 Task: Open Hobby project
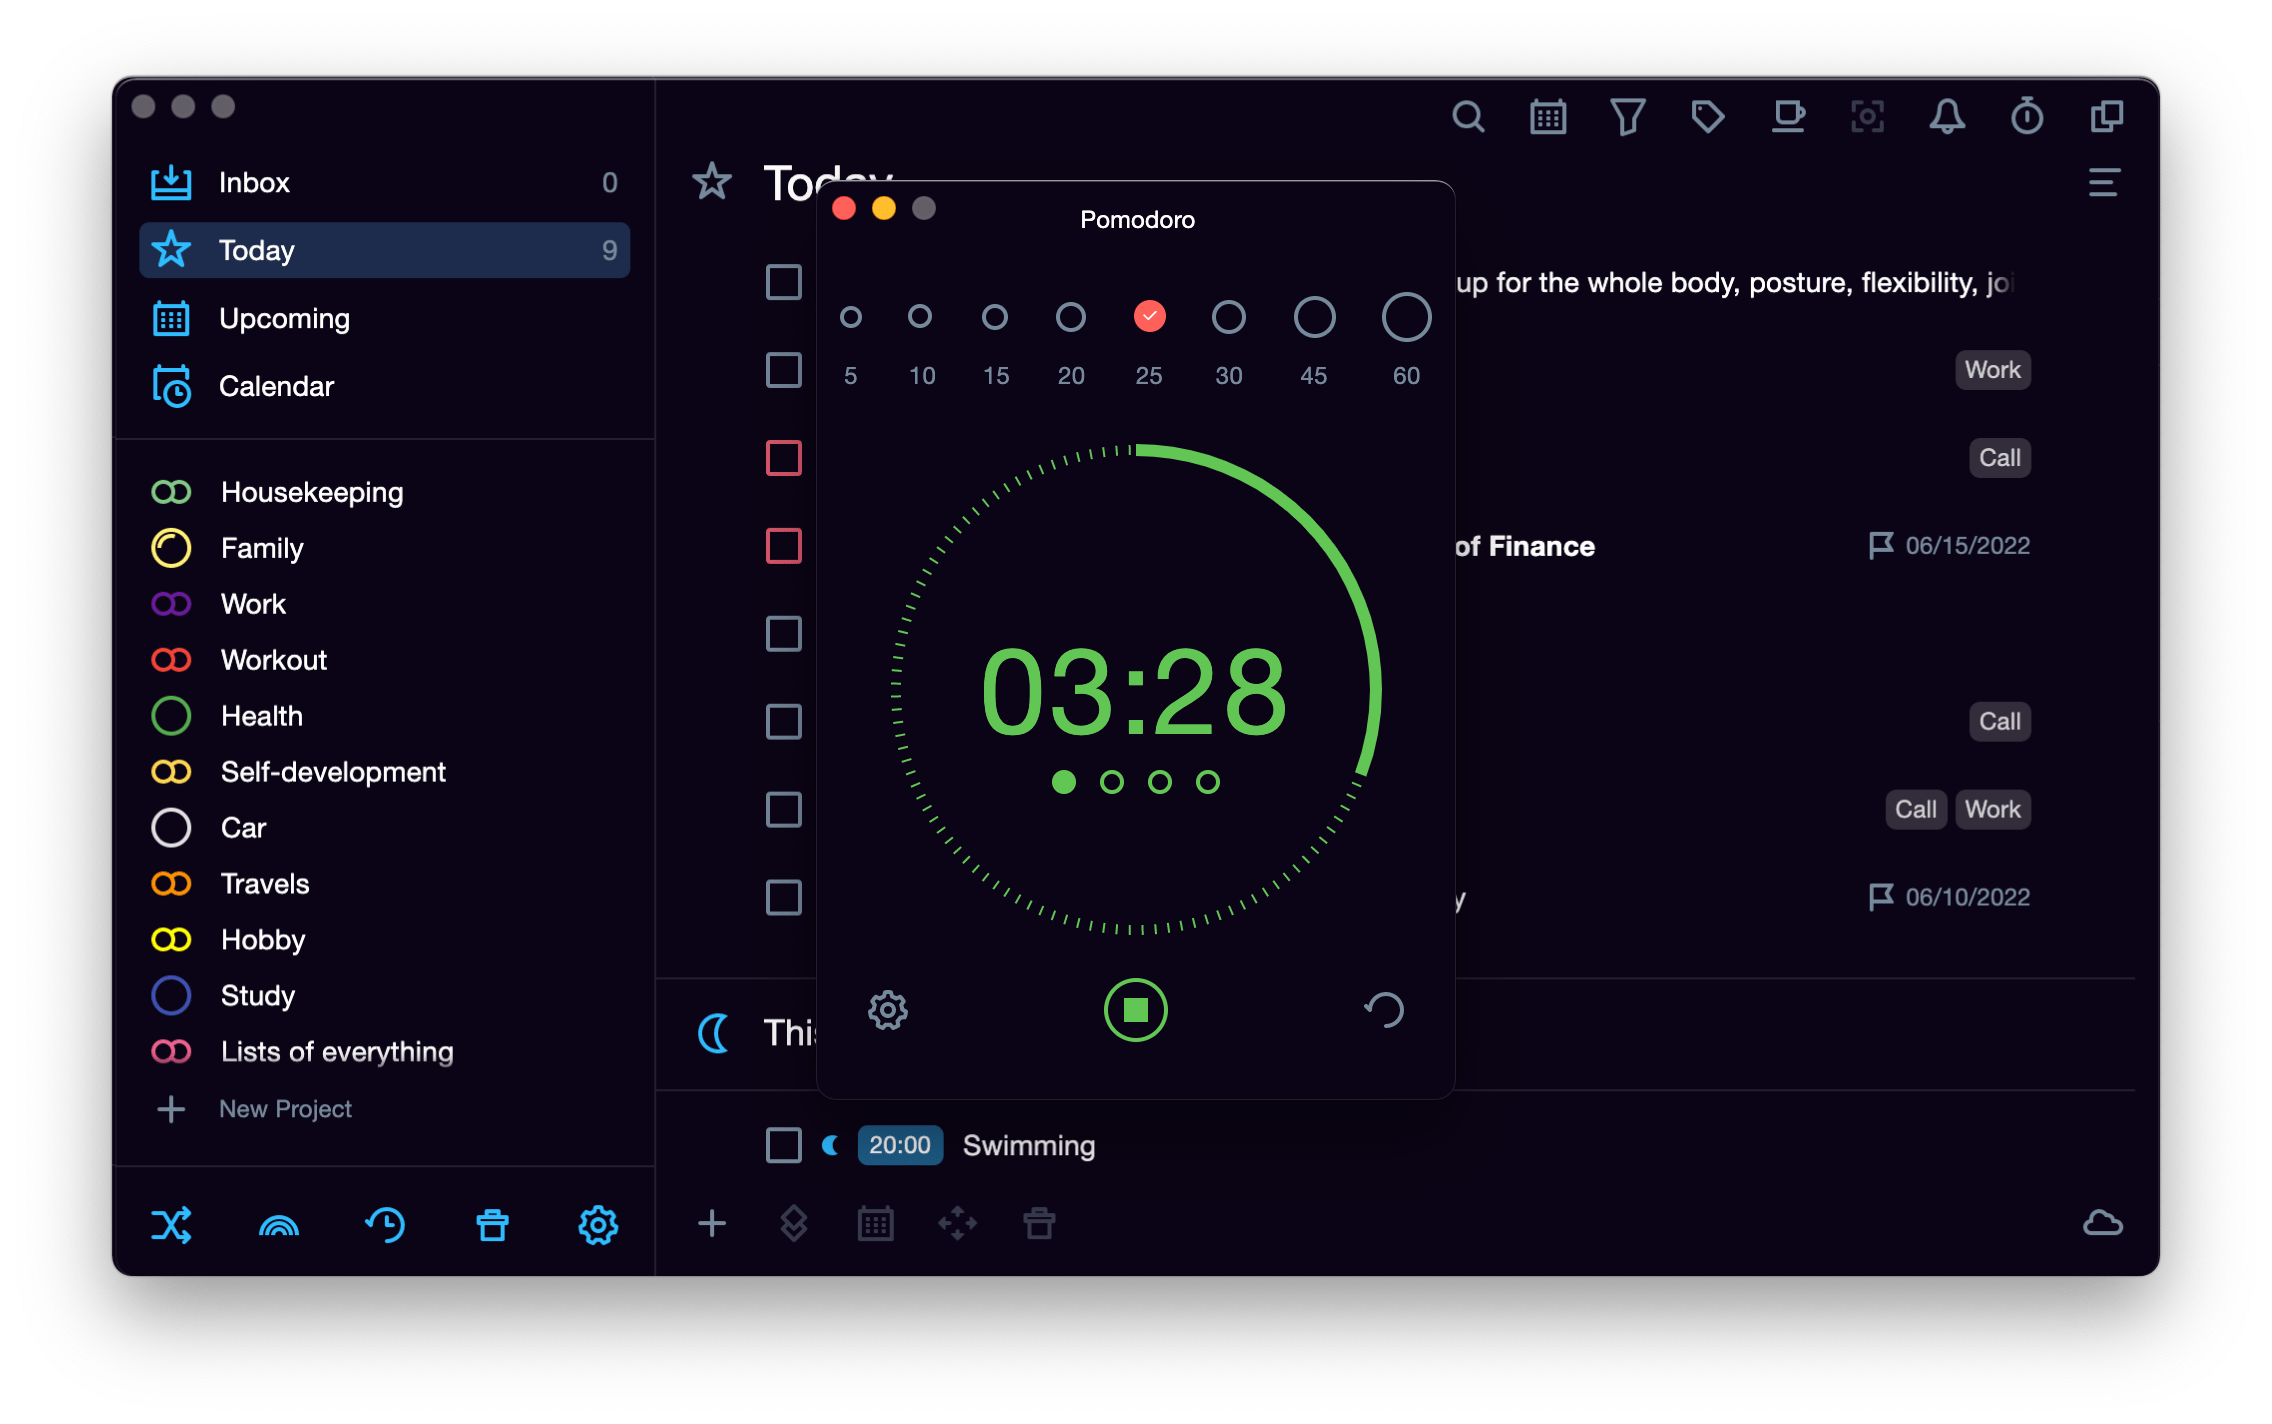[385, 940]
